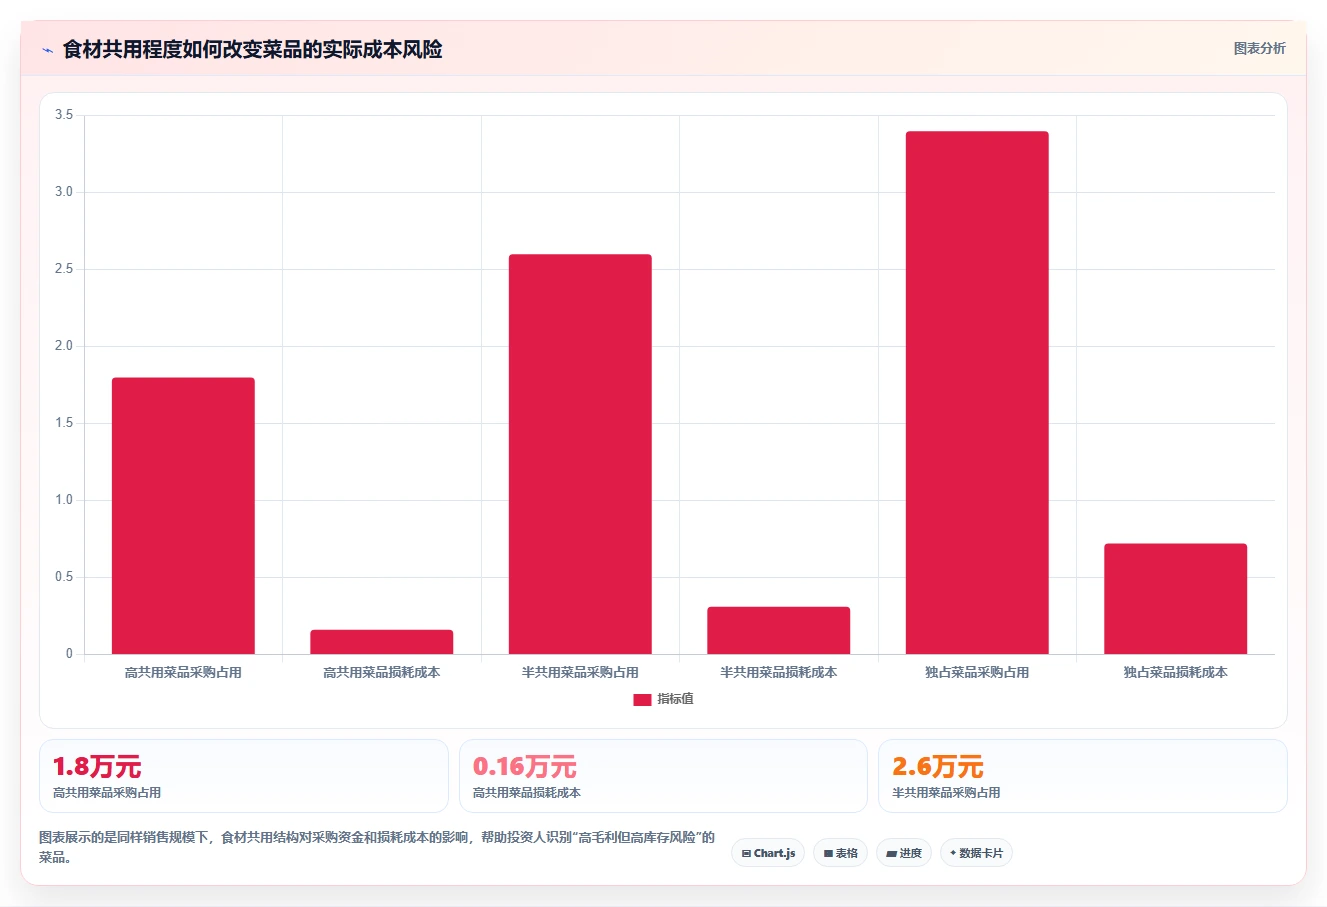Select the Chart.js tag
The height and width of the screenshot is (907, 1327).
(768, 853)
